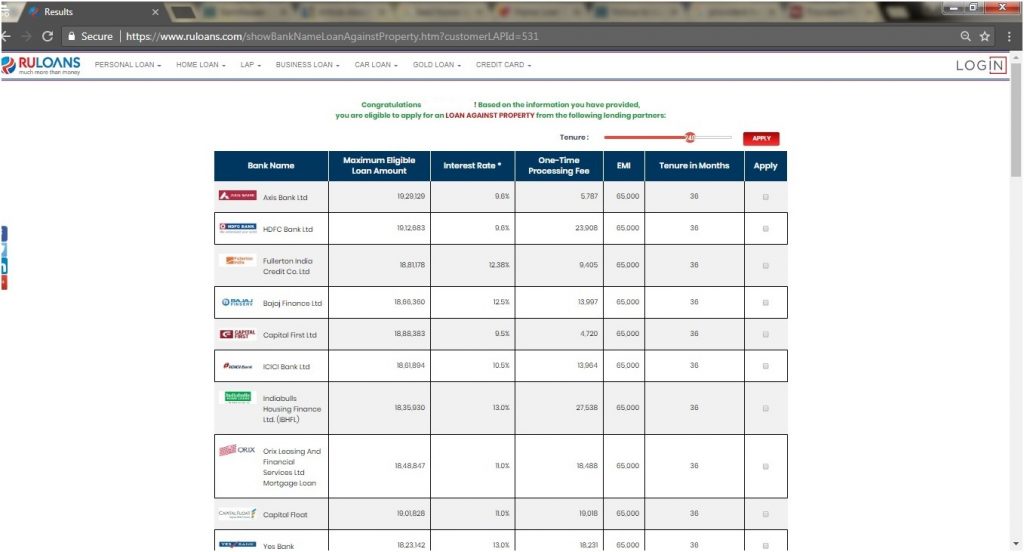Open Chrome three-dot menu

pos(1009,37)
